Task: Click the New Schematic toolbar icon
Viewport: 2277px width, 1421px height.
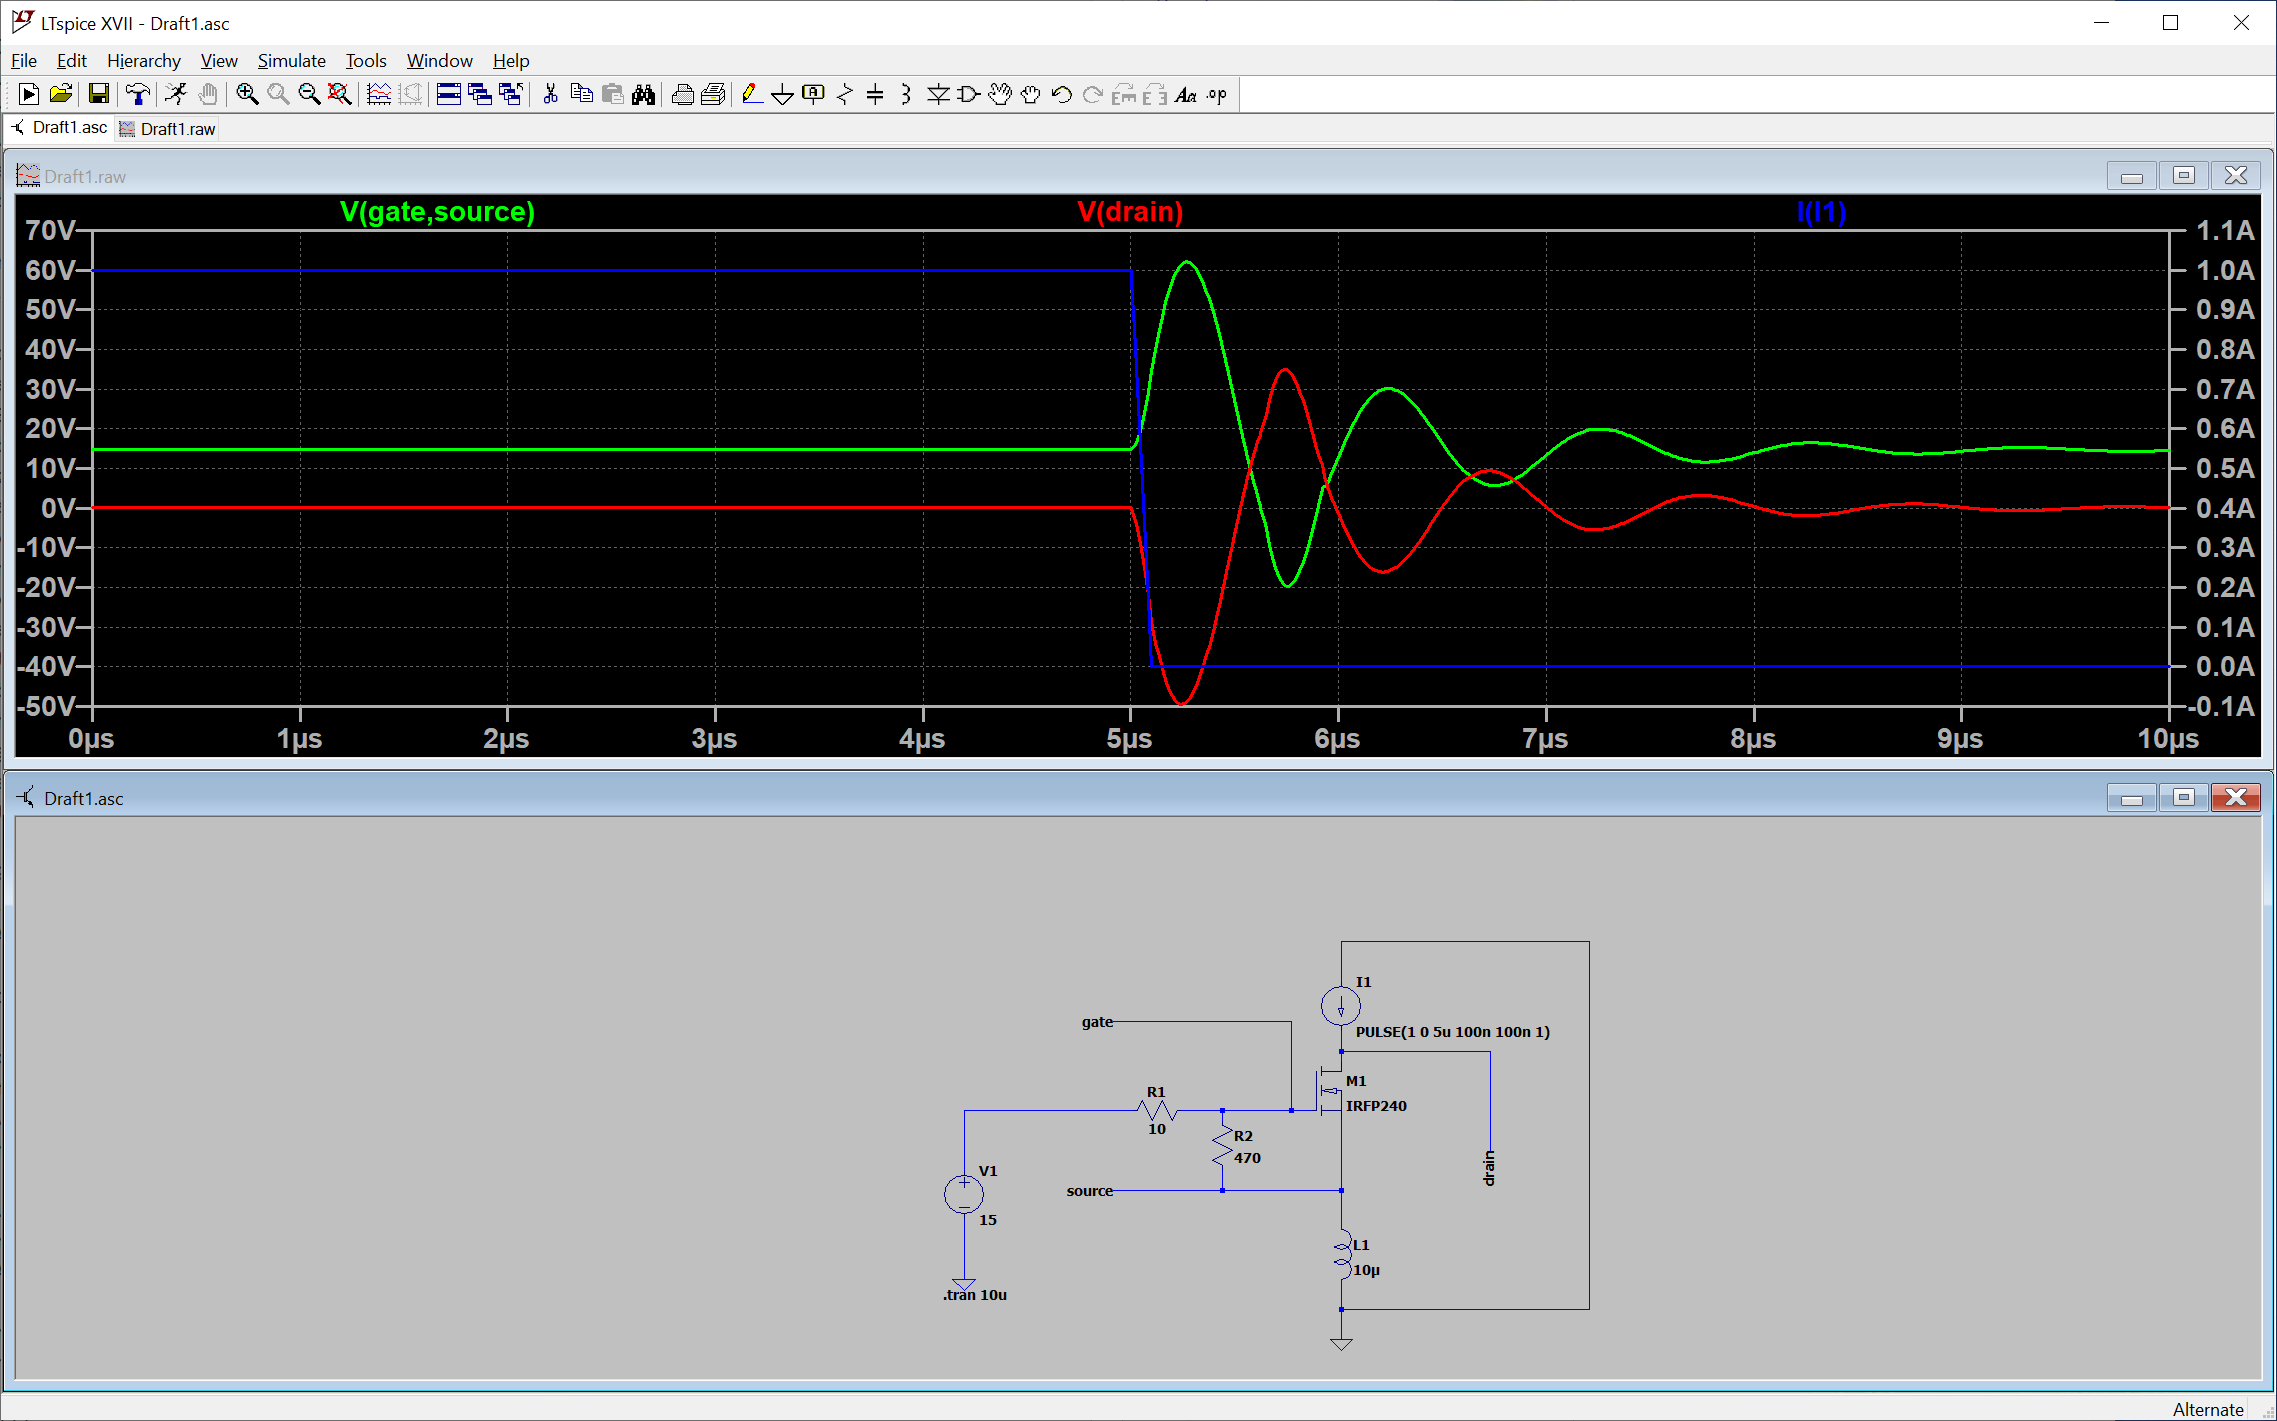Action: pos(29,95)
